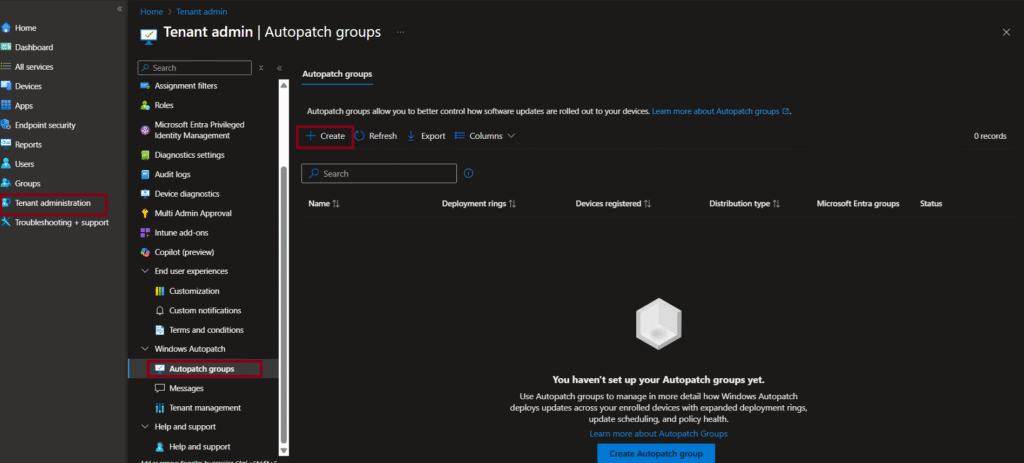Select the Autopatch groups tab

pos(337,74)
